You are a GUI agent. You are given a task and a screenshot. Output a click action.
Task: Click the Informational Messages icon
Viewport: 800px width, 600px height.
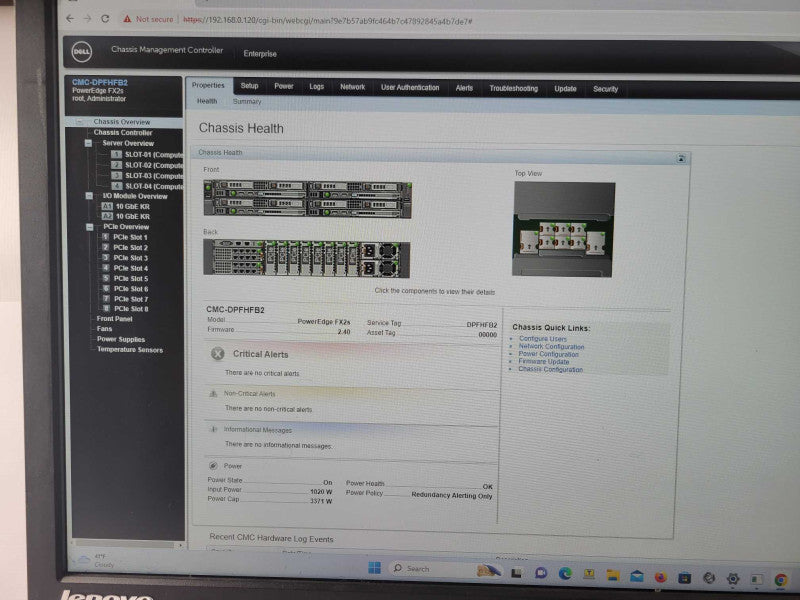point(214,429)
